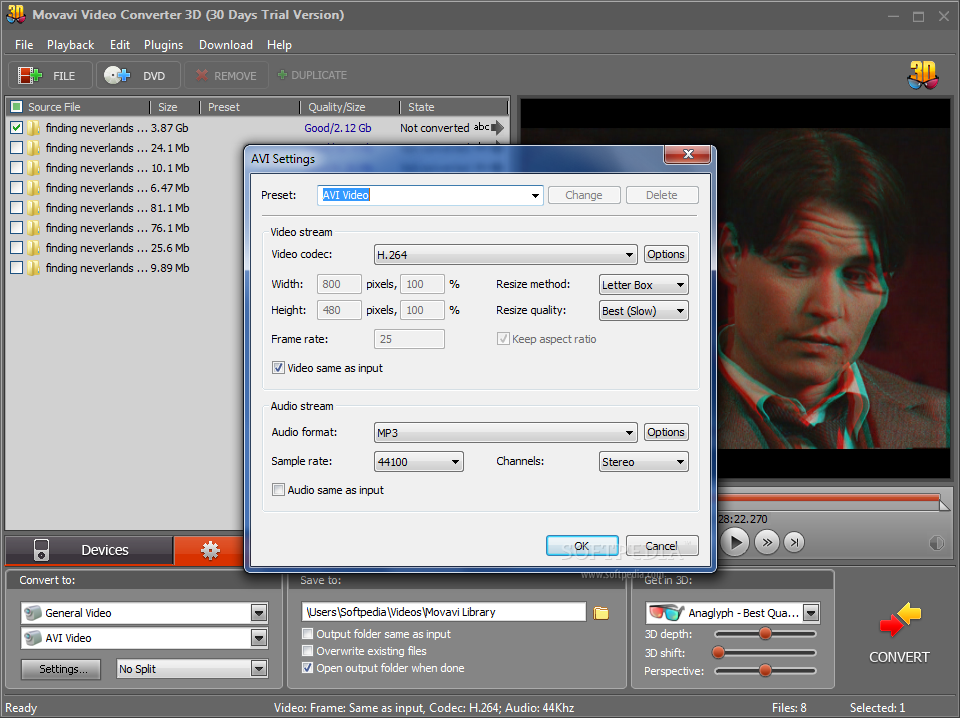960x718 pixels.
Task: Click the Settings... button
Action: point(63,669)
